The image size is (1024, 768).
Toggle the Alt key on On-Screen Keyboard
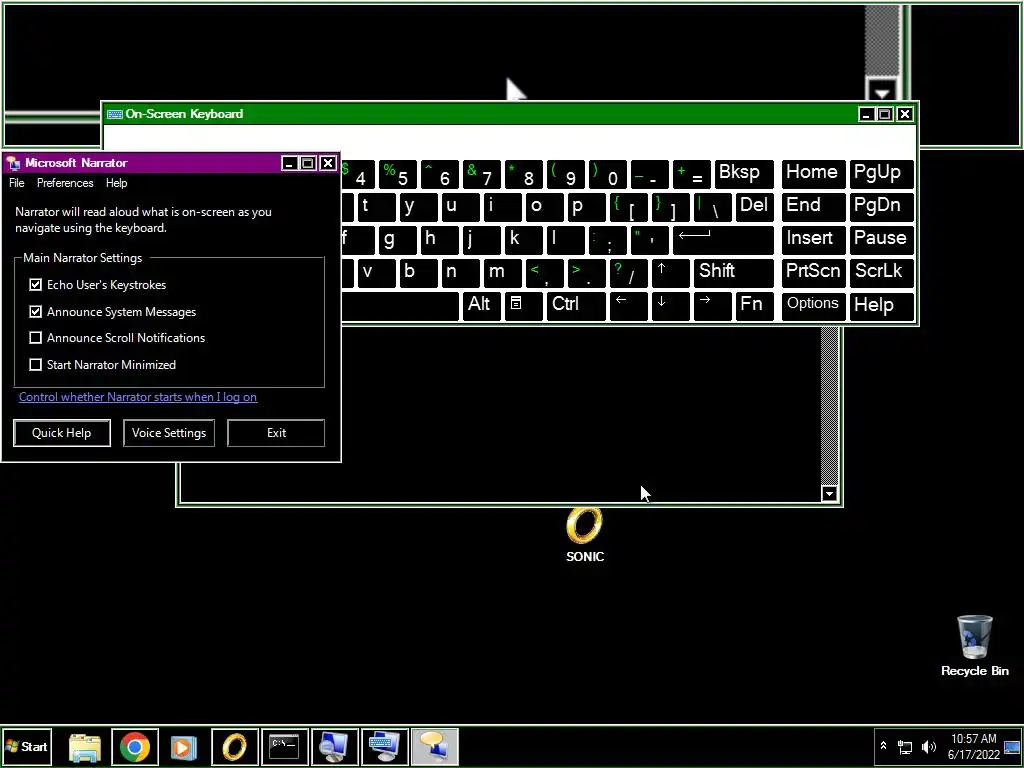[481, 305]
